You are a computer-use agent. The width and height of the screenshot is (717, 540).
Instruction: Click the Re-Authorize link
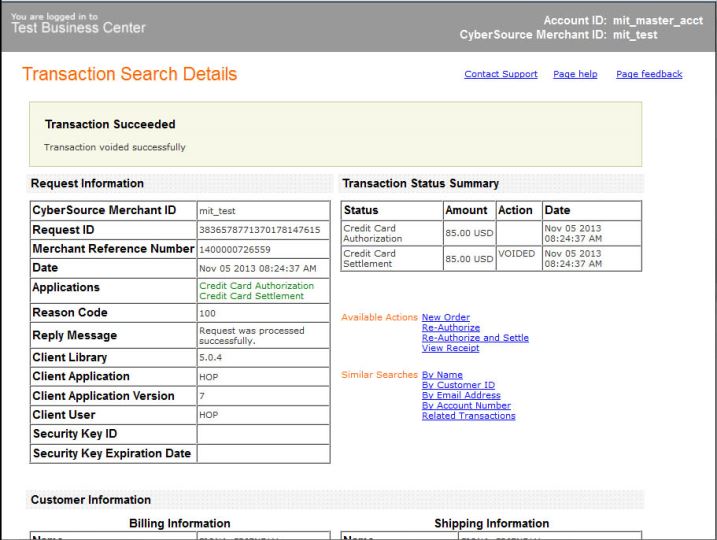[450, 328]
